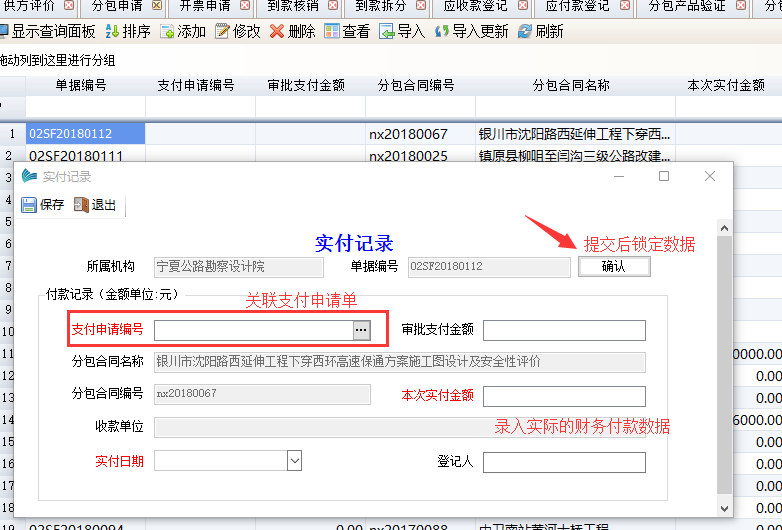The image size is (782, 530).
Task: Click the 查看 view icon
Action: 332,31
